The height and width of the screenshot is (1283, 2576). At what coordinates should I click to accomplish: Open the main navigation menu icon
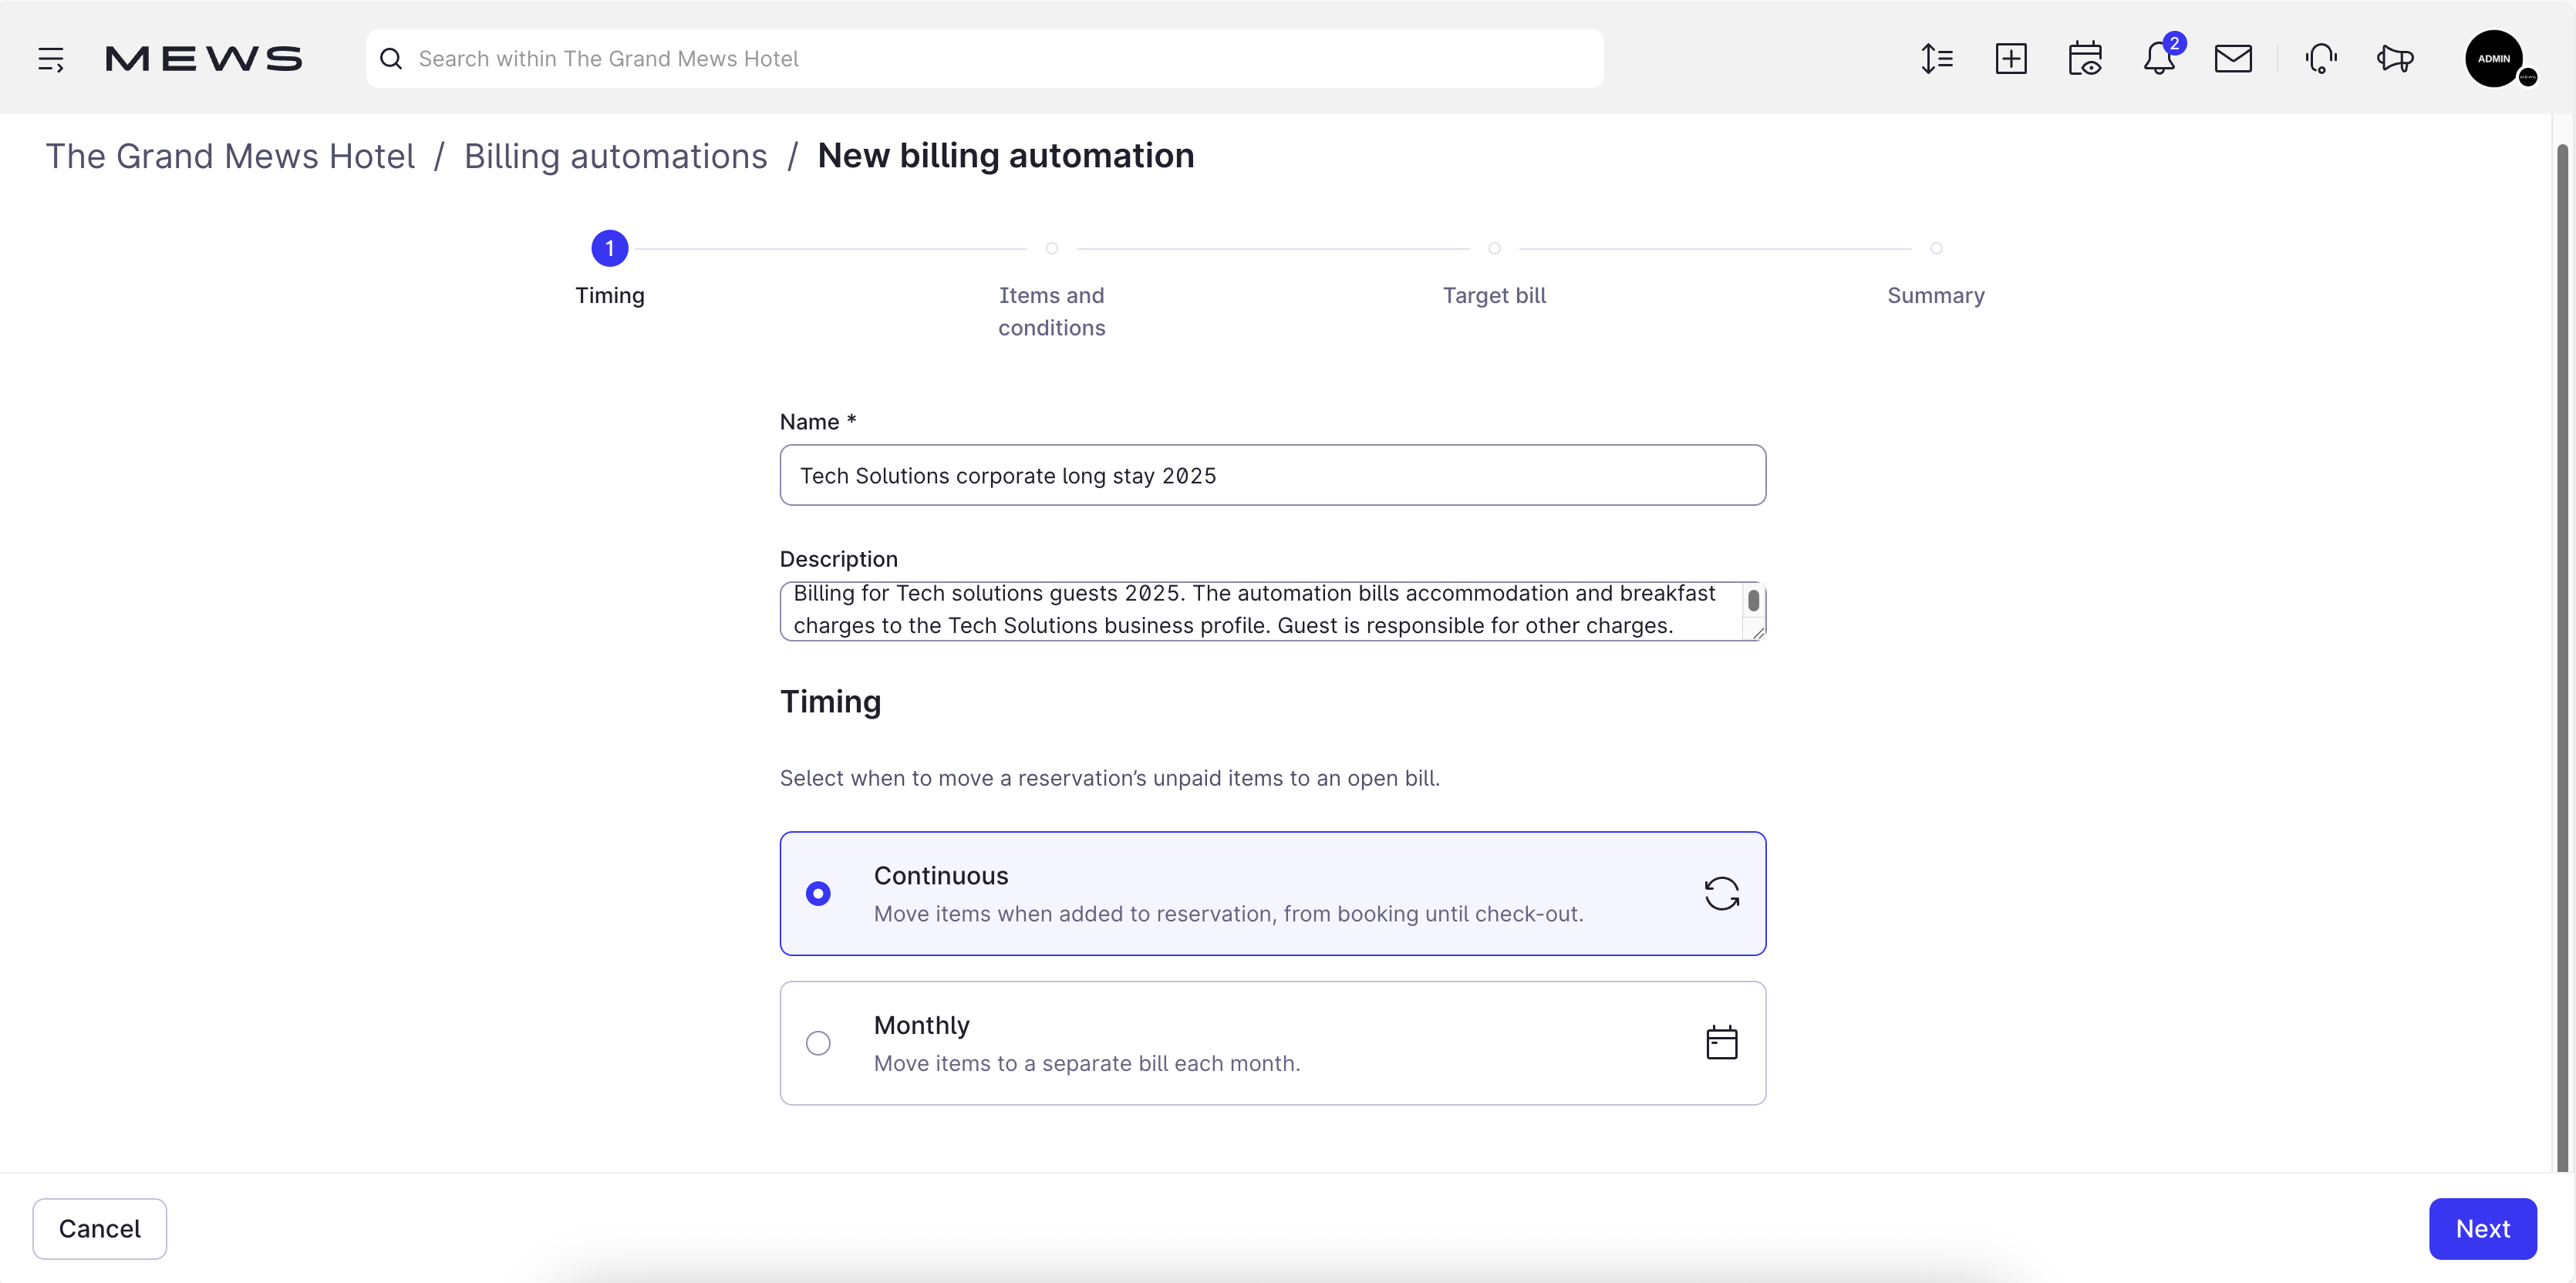coord(51,59)
